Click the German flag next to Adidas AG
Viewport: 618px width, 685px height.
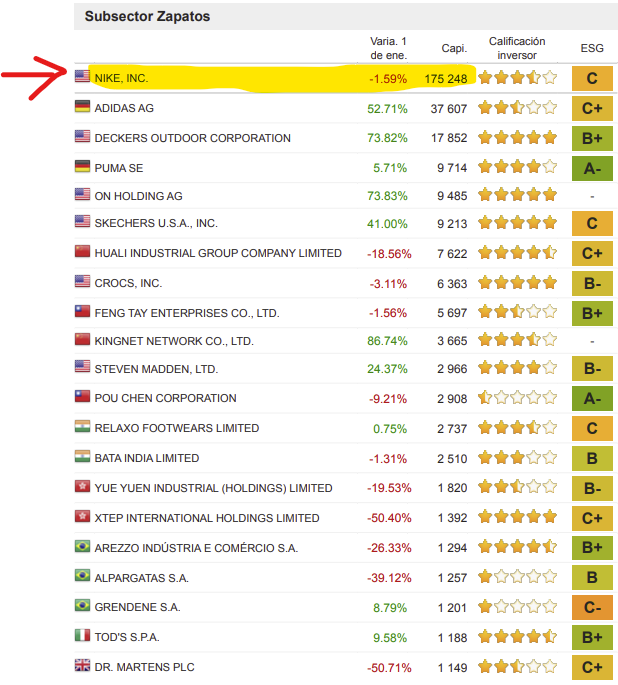pyautogui.click(x=82, y=107)
